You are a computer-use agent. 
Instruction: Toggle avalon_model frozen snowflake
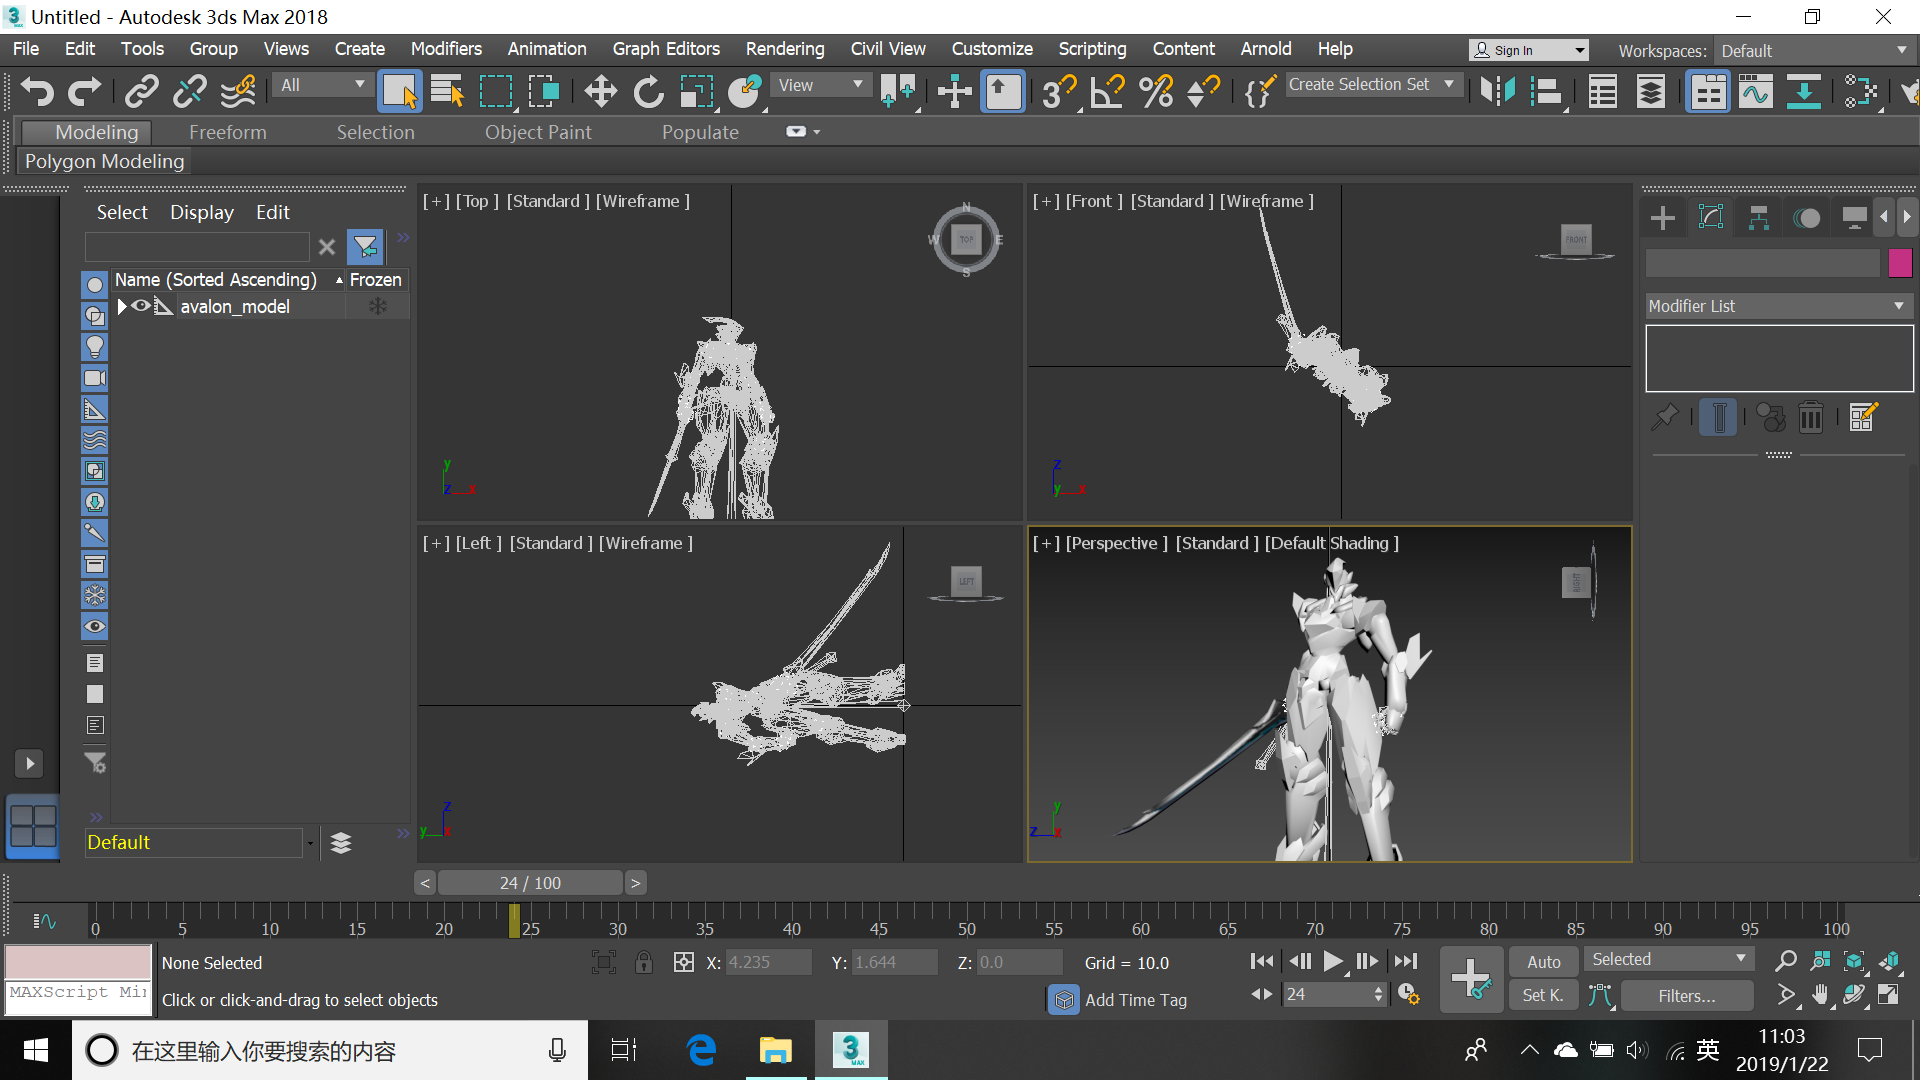(378, 306)
